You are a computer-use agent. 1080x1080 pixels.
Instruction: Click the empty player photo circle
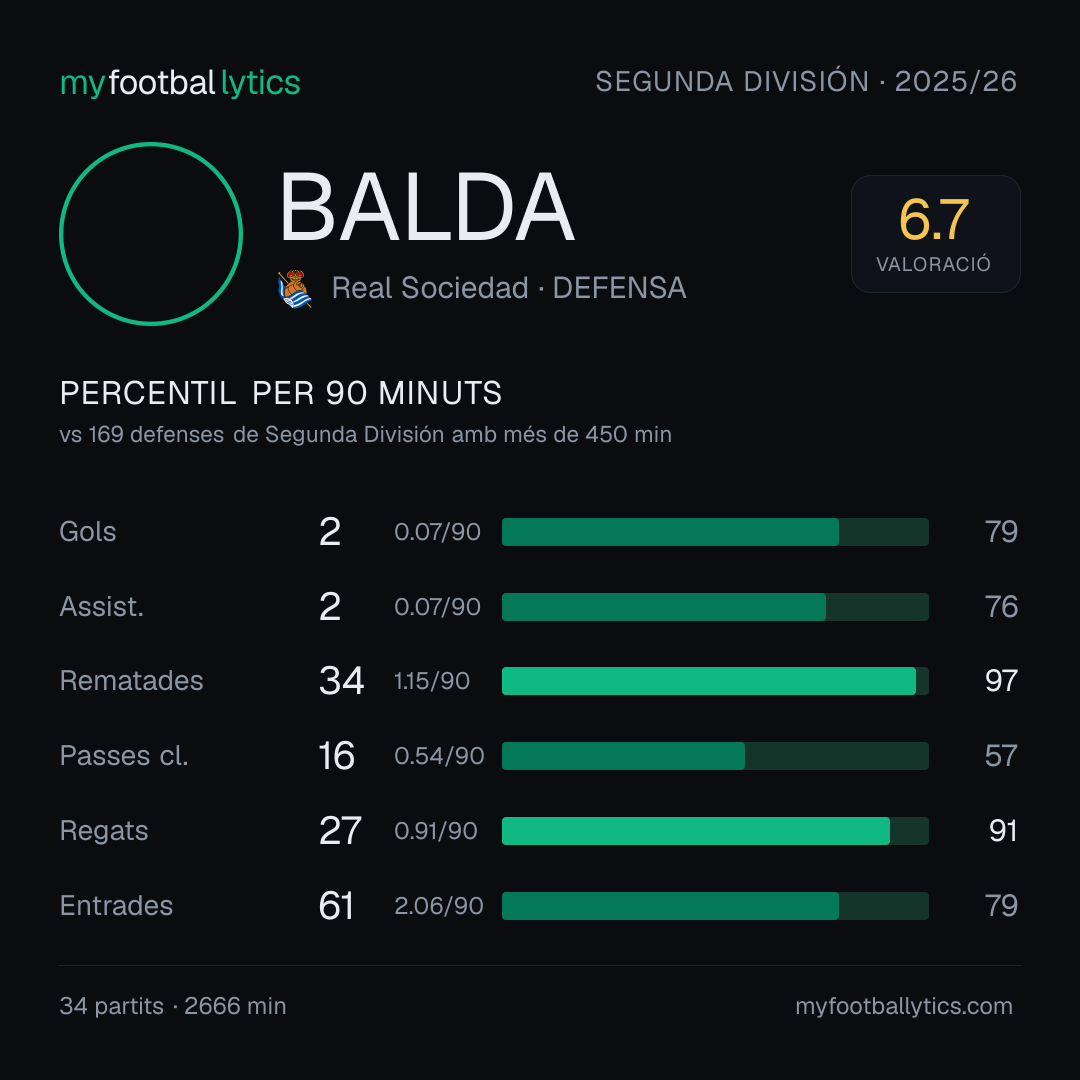(x=151, y=234)
